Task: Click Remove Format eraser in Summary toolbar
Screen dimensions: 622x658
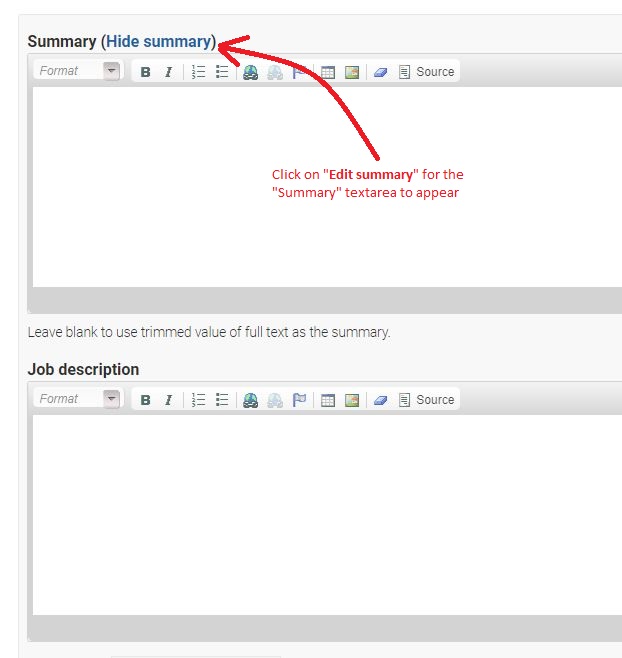Action: (x=380, y=72)
